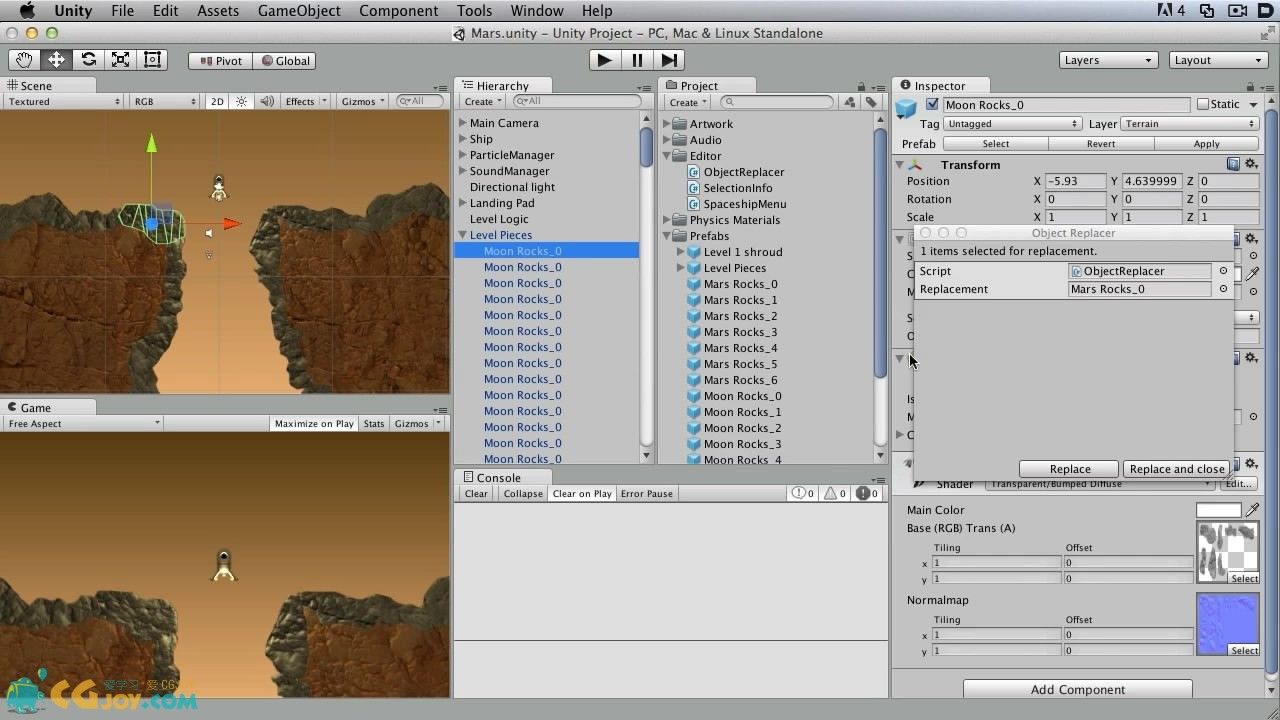Viewport: 1280px width, 720px height.
Task: Open the Assets menu
Action: [x=217, y=11]
